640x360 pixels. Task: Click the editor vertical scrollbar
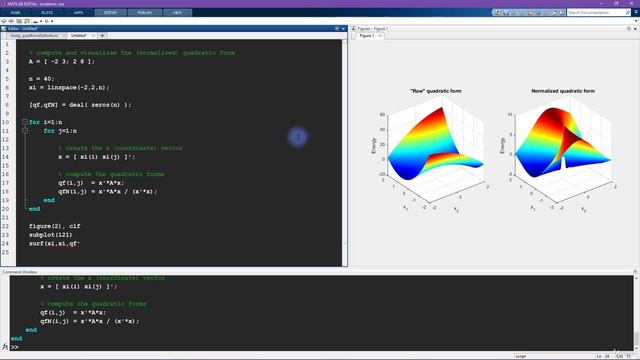coord(344,153)
